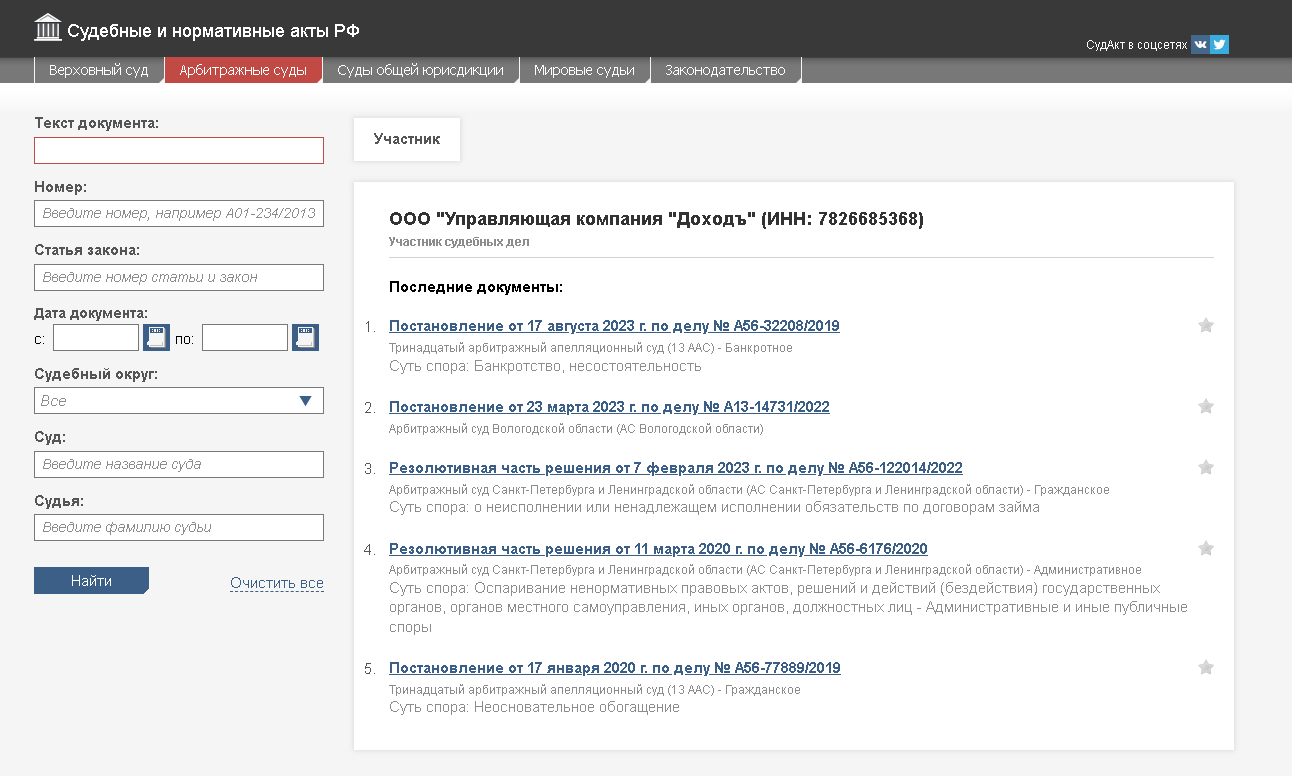
Task: Switch to Верховный суд tab
Action: (x=98, y=70)
